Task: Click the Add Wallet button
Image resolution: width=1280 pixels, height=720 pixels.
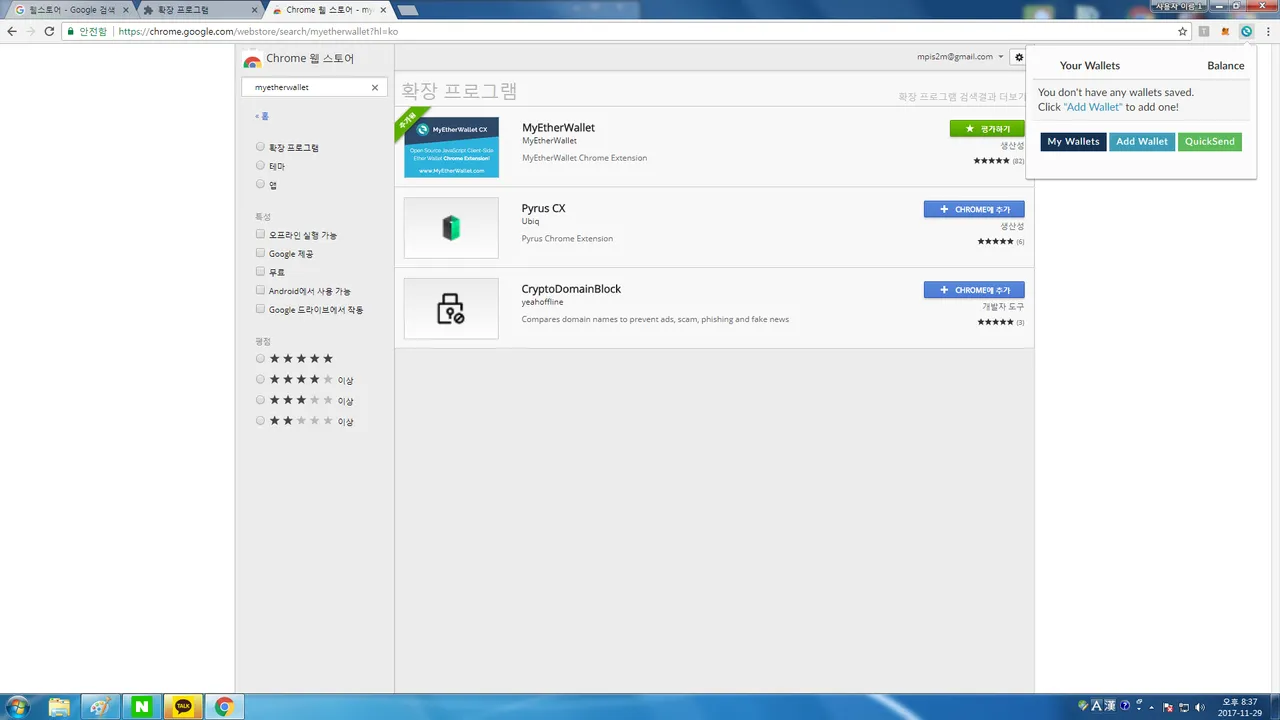Action: point(1142,142)
